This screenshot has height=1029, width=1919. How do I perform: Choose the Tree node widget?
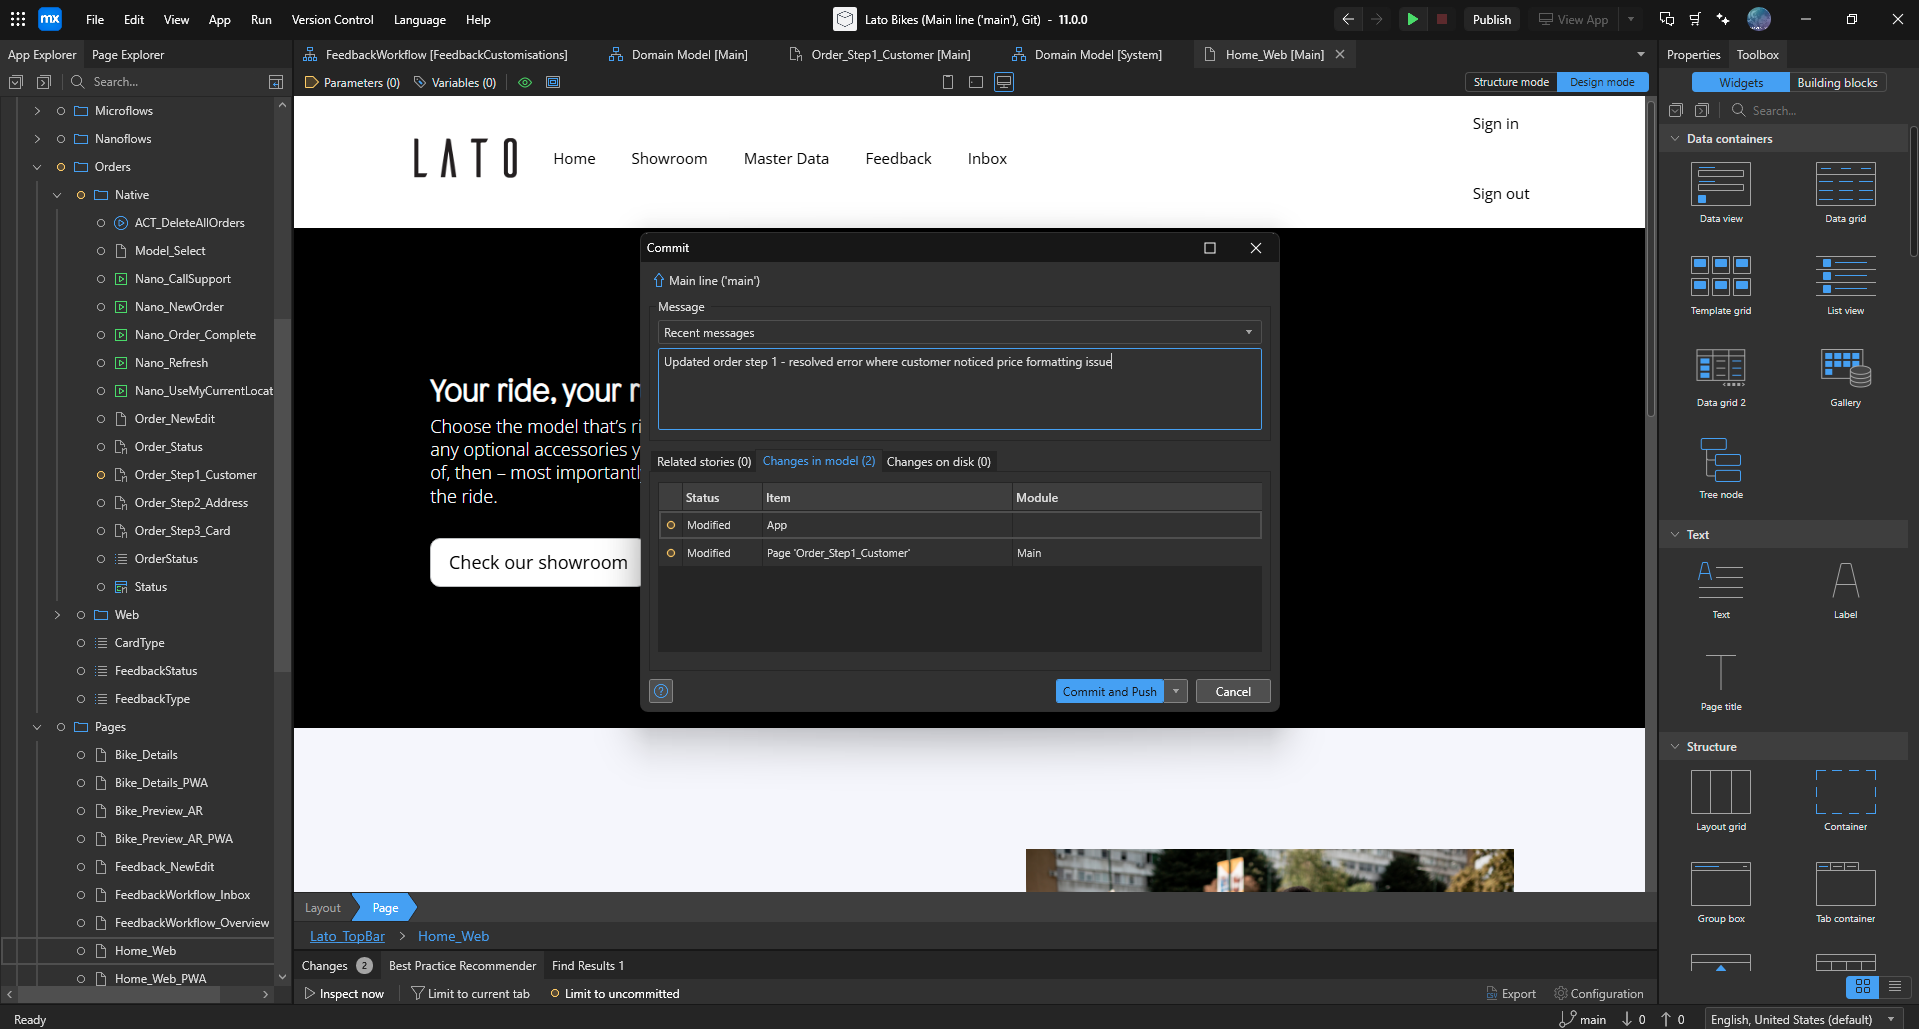pyautogui.click(x=1720, y=461)
